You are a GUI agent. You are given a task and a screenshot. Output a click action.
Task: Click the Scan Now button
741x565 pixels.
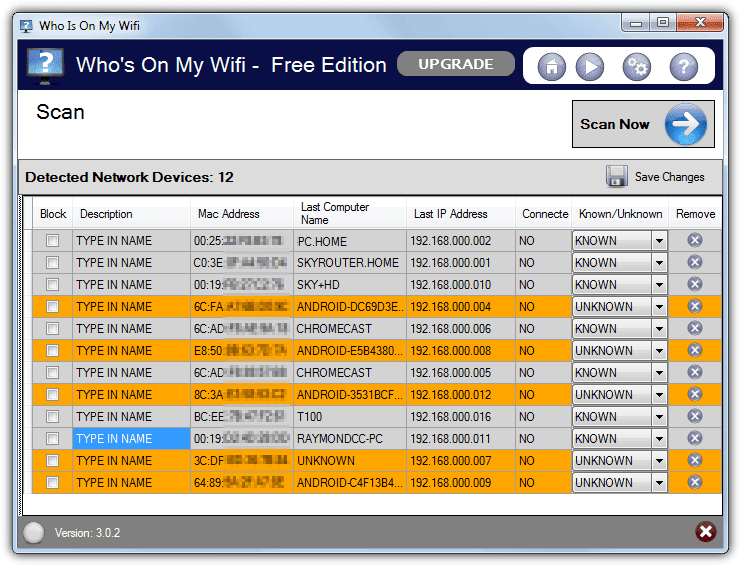tap(643, 124)
